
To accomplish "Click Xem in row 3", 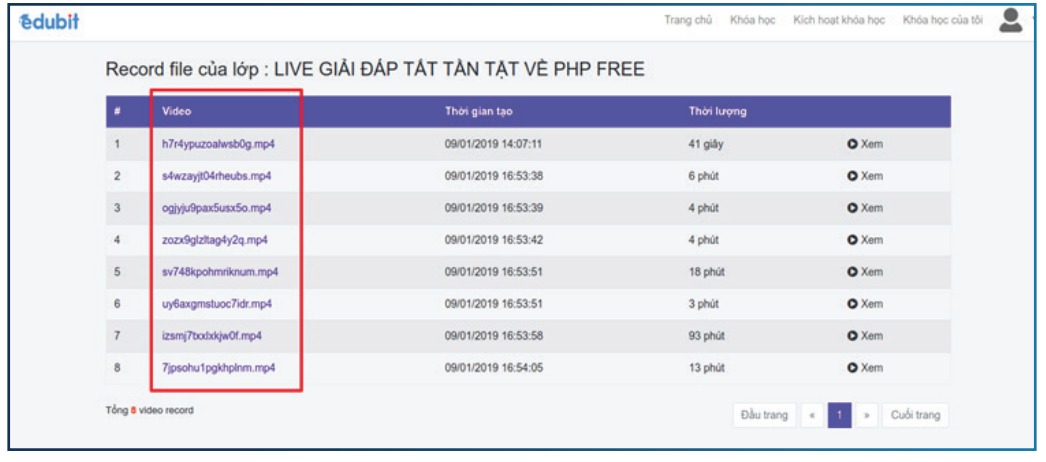I will coord(865,208).
